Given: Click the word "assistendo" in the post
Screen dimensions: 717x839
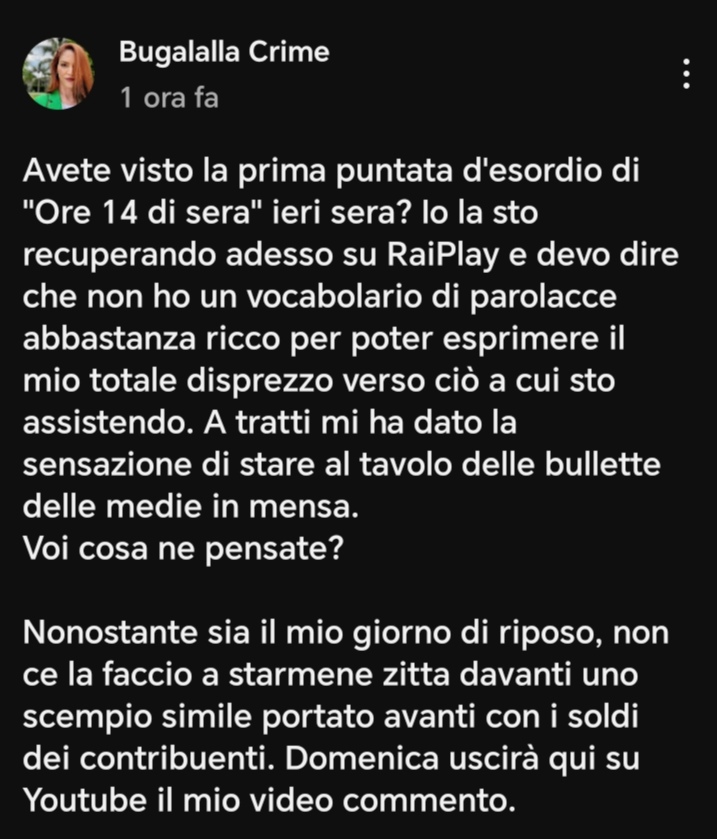Looking at the screenshot, I should (108, 422).
